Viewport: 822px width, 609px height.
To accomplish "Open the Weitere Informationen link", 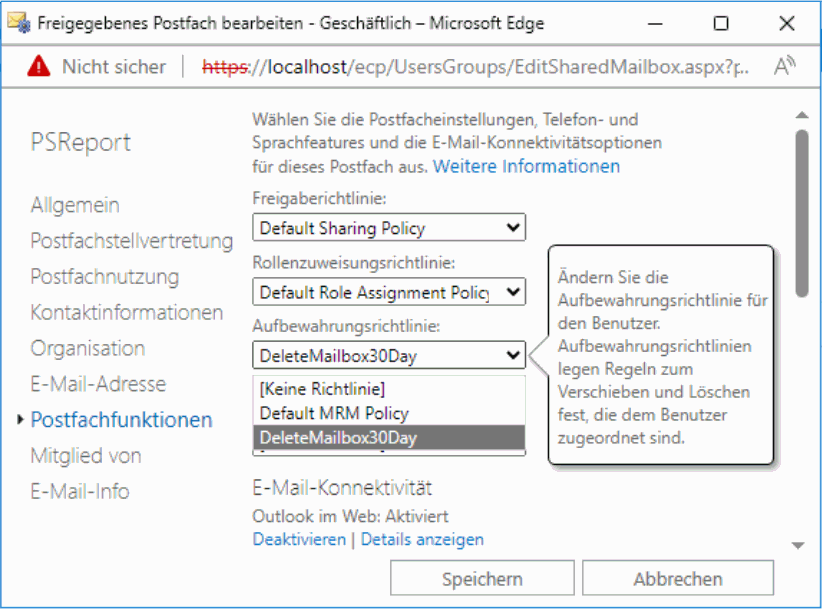I will (526, 166).
